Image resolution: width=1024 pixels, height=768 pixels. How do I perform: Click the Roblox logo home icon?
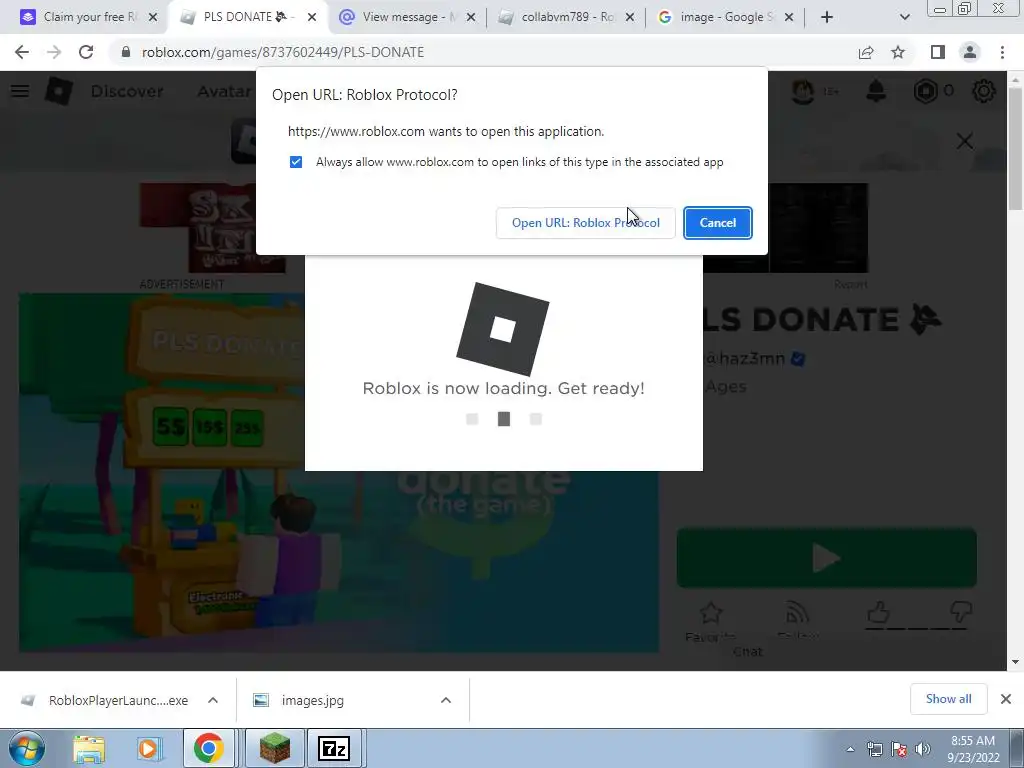point(58,91)
